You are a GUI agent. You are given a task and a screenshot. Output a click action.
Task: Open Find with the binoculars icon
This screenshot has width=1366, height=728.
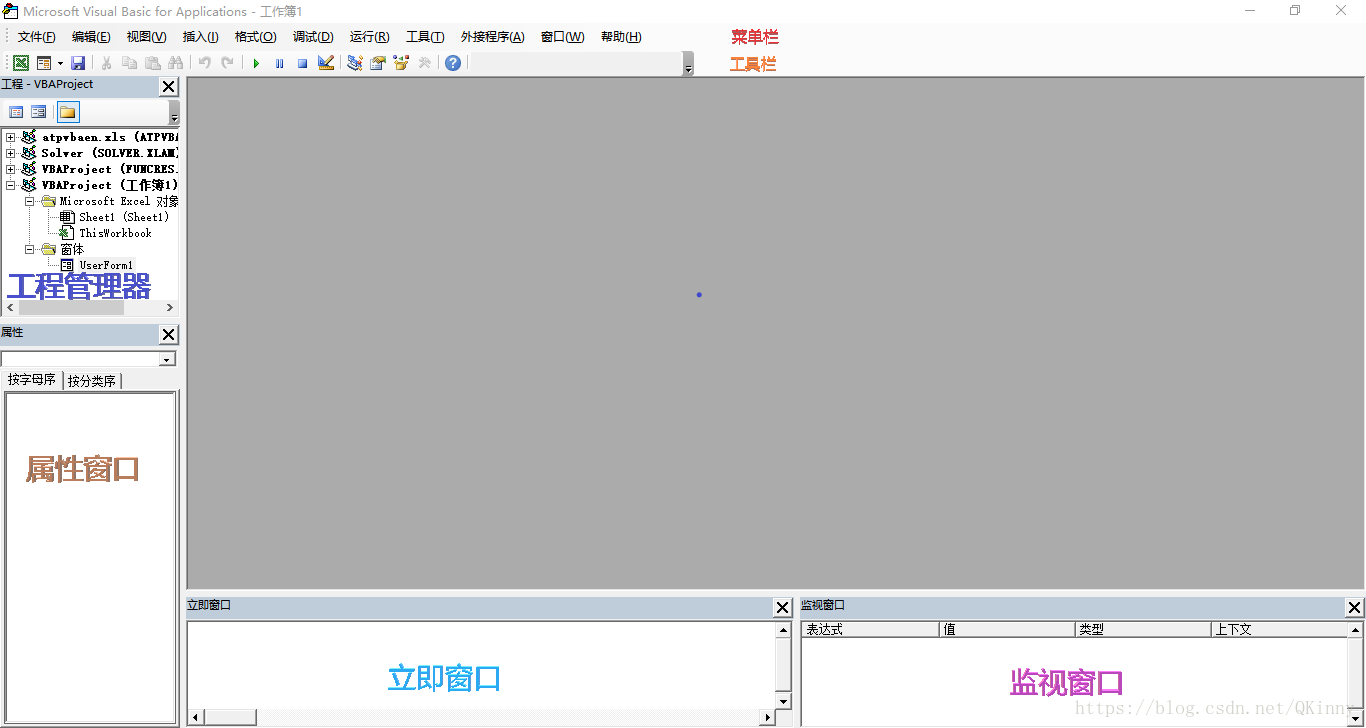point(175,63)
